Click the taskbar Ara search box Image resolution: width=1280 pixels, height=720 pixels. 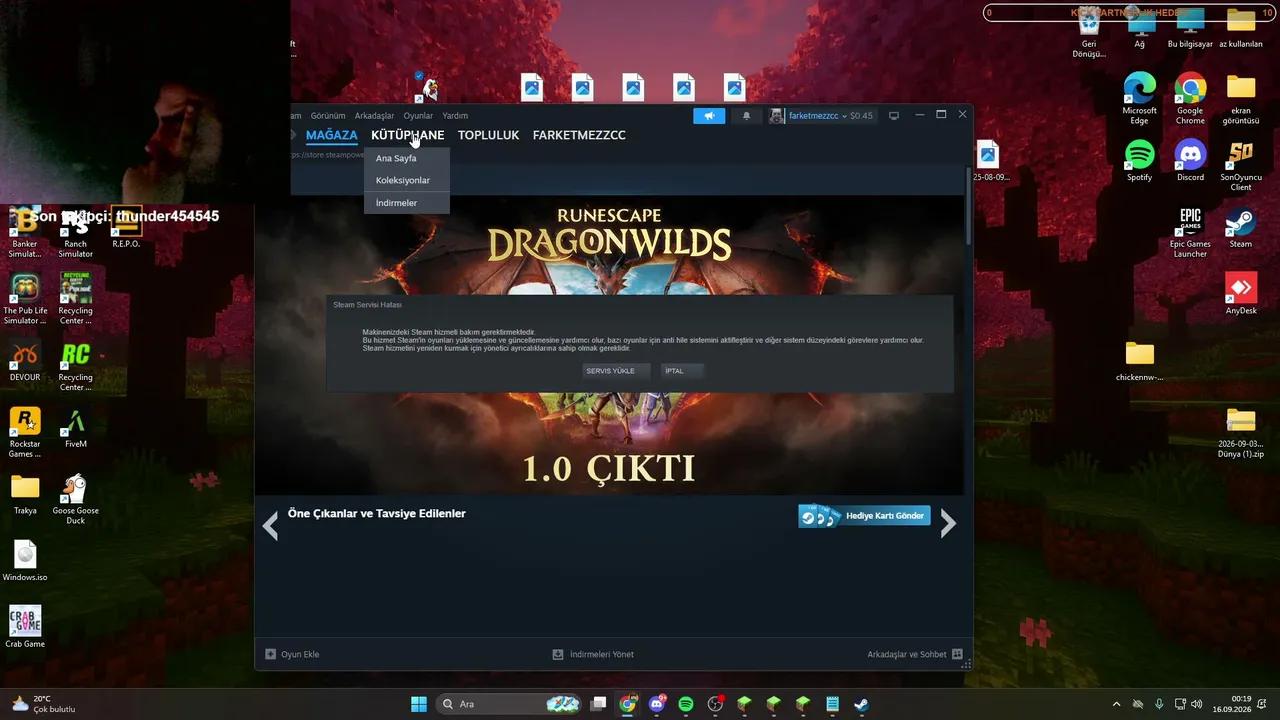tap(510, 704)
